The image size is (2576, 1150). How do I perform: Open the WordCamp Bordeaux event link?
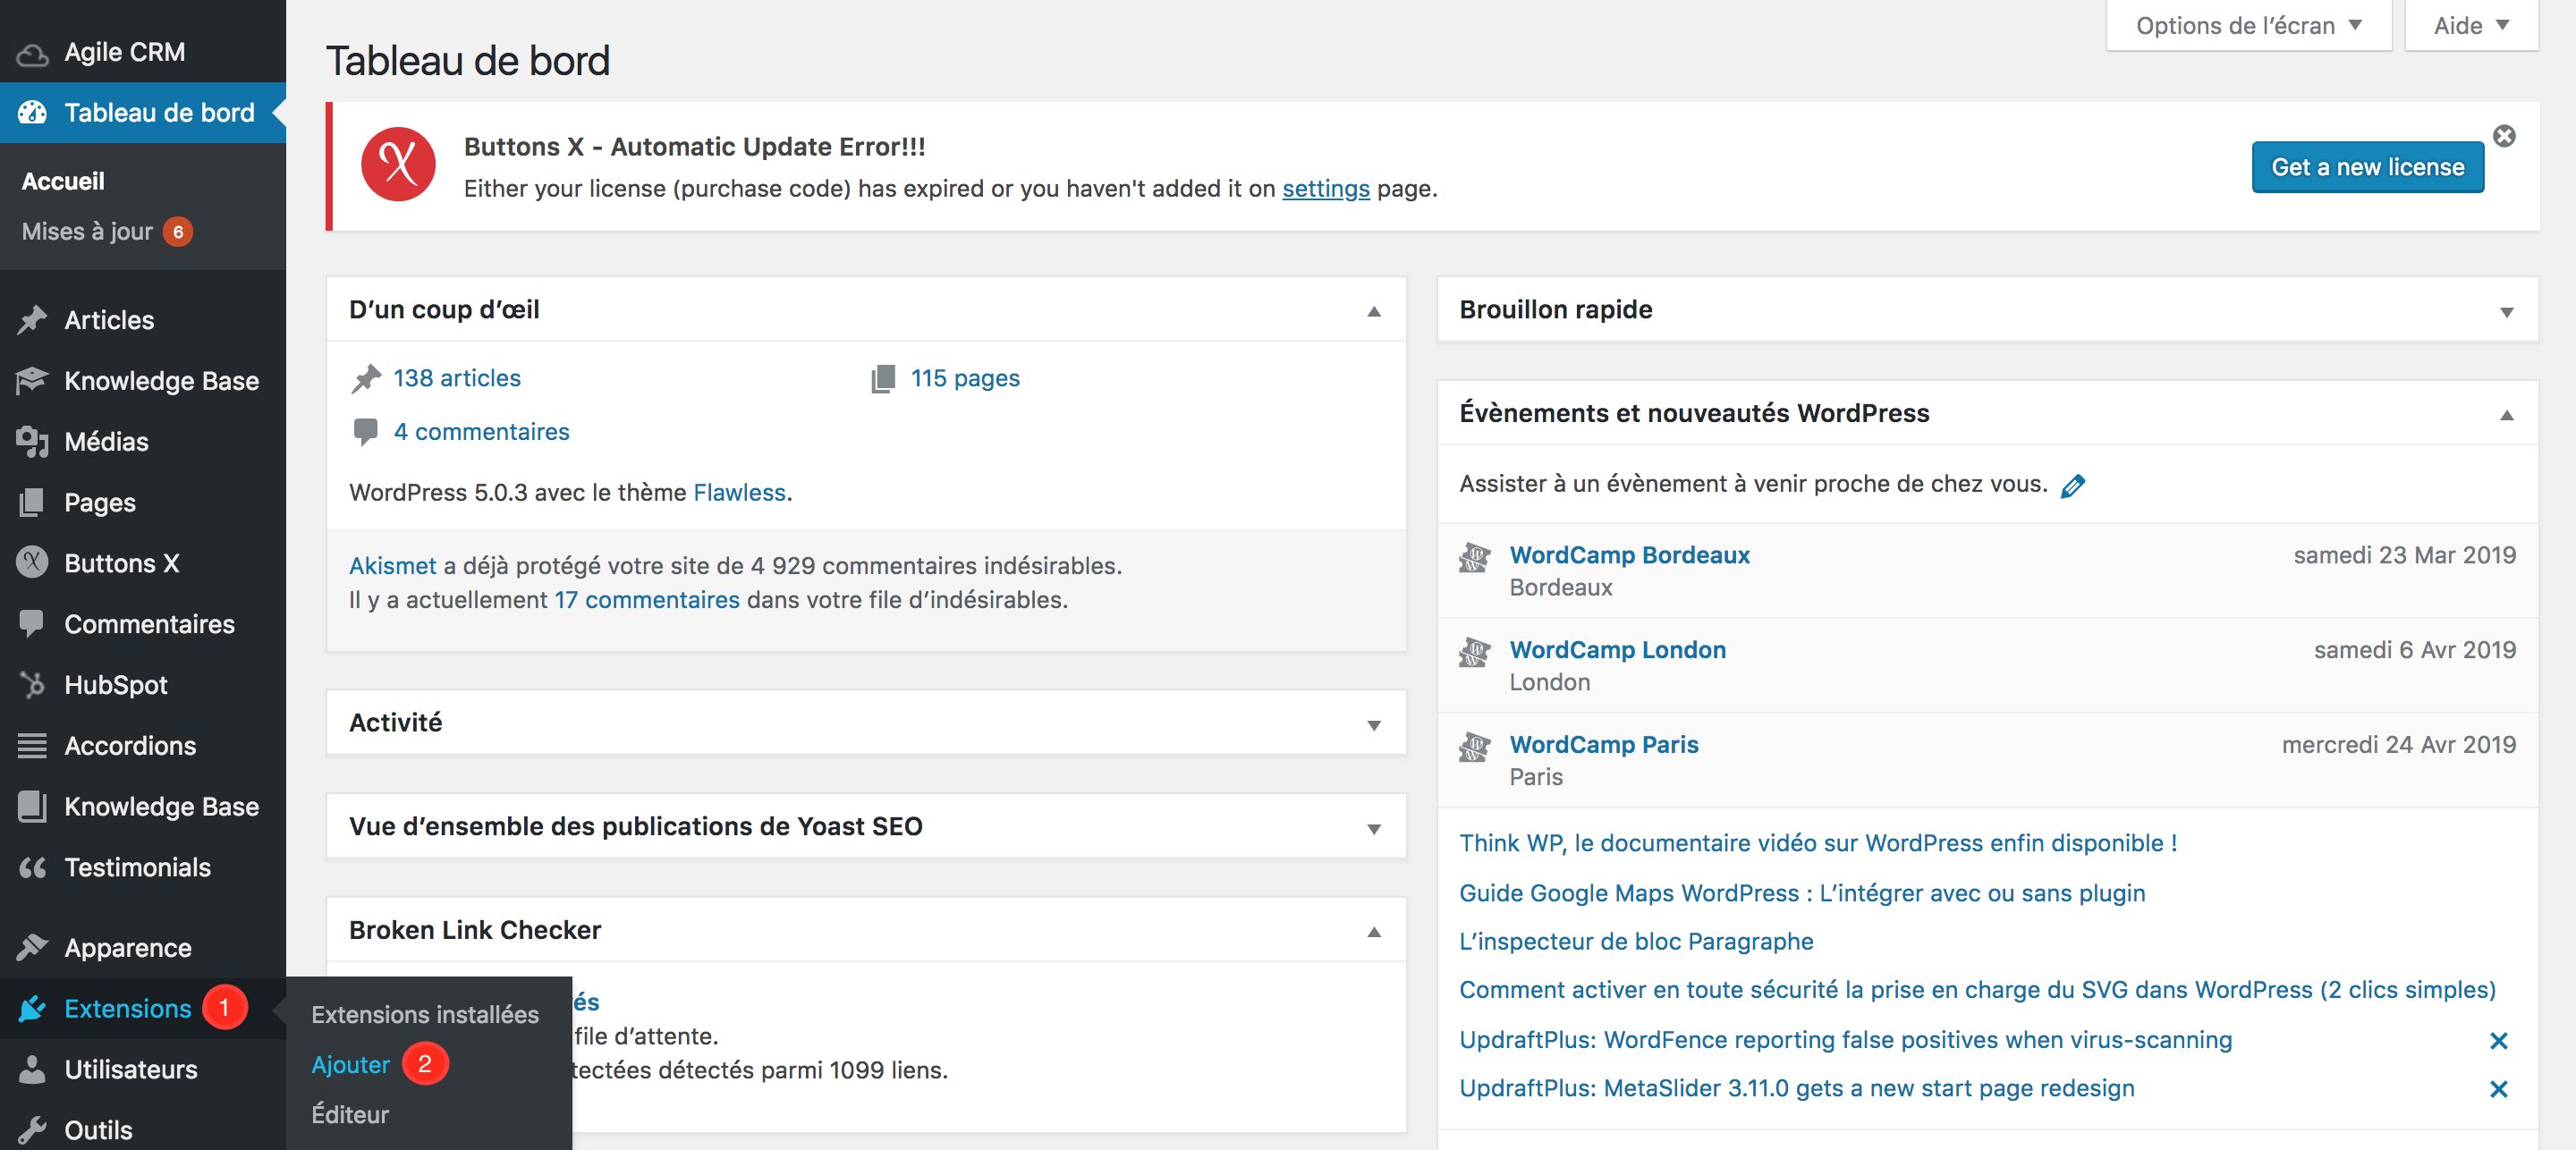(x=1629, y=555)
